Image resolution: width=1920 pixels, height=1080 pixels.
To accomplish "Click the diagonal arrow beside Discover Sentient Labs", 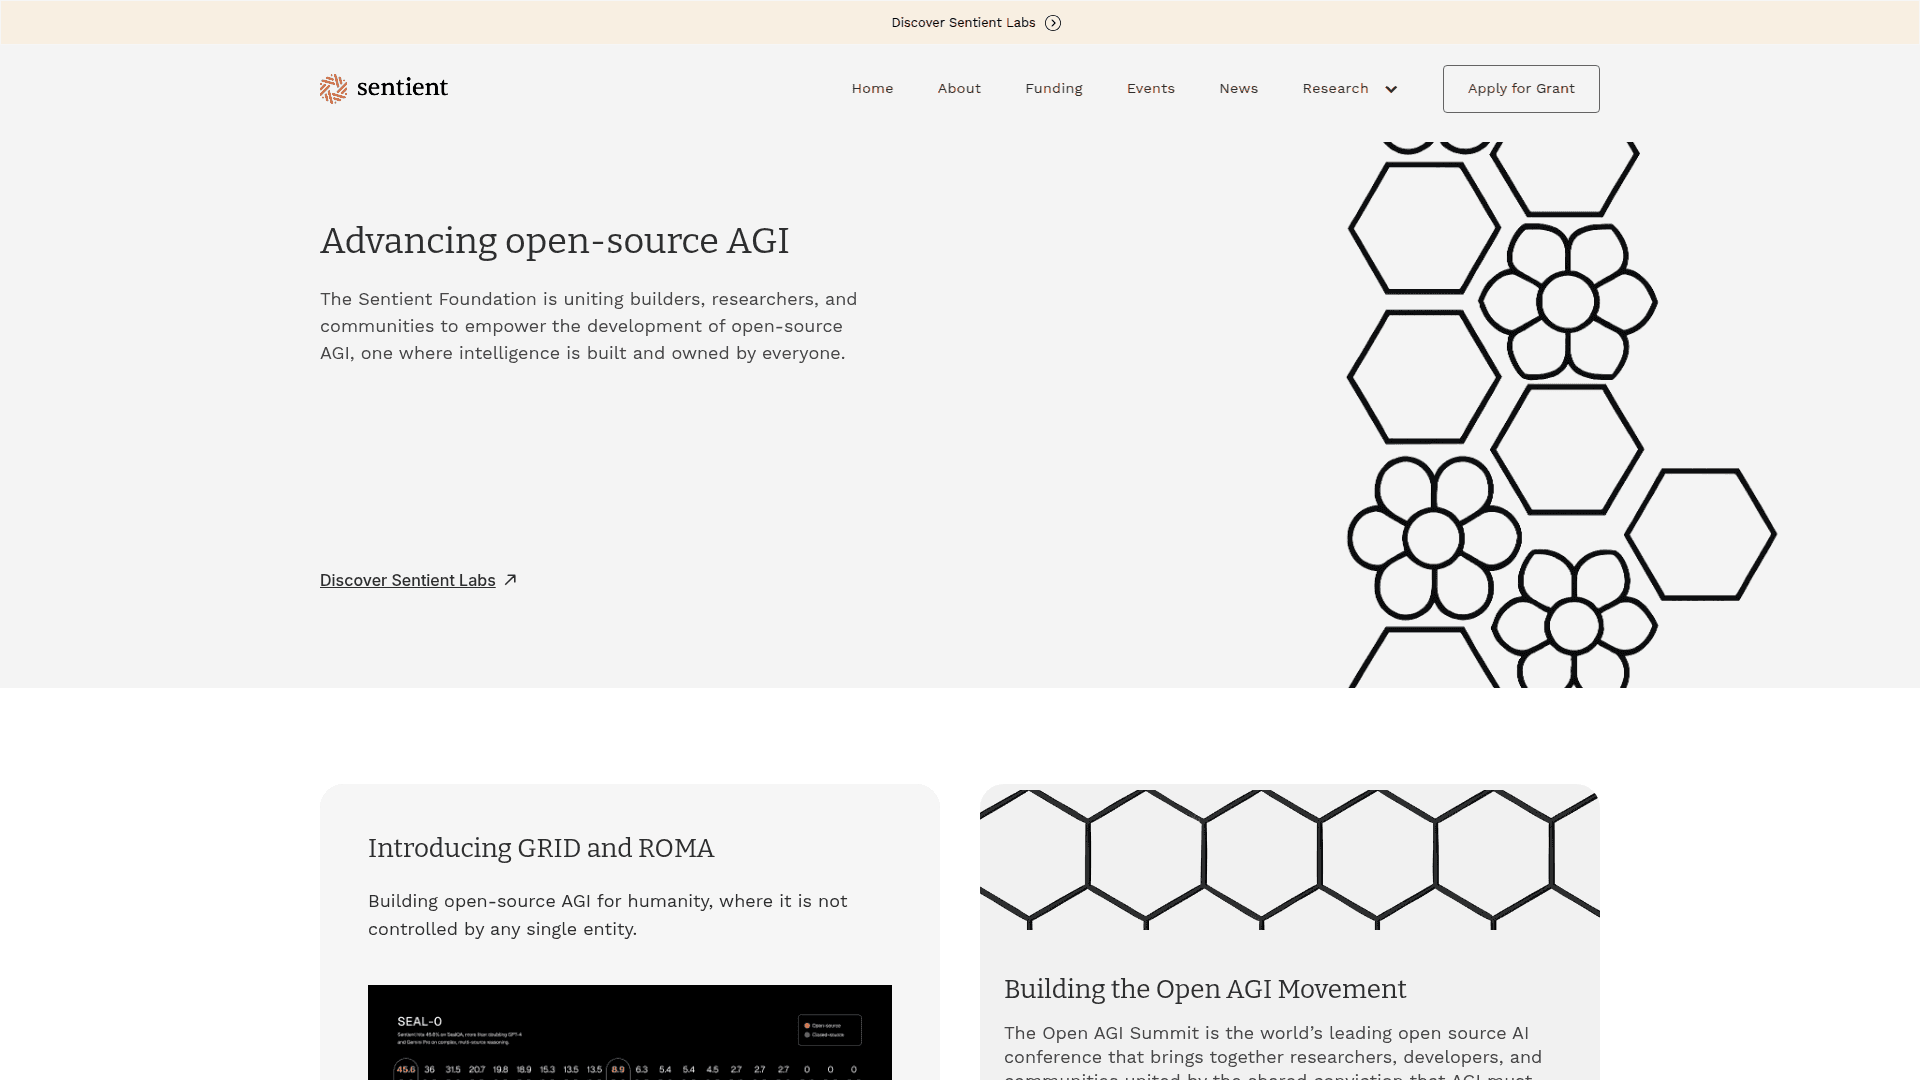I will click(x=510, y=580).
